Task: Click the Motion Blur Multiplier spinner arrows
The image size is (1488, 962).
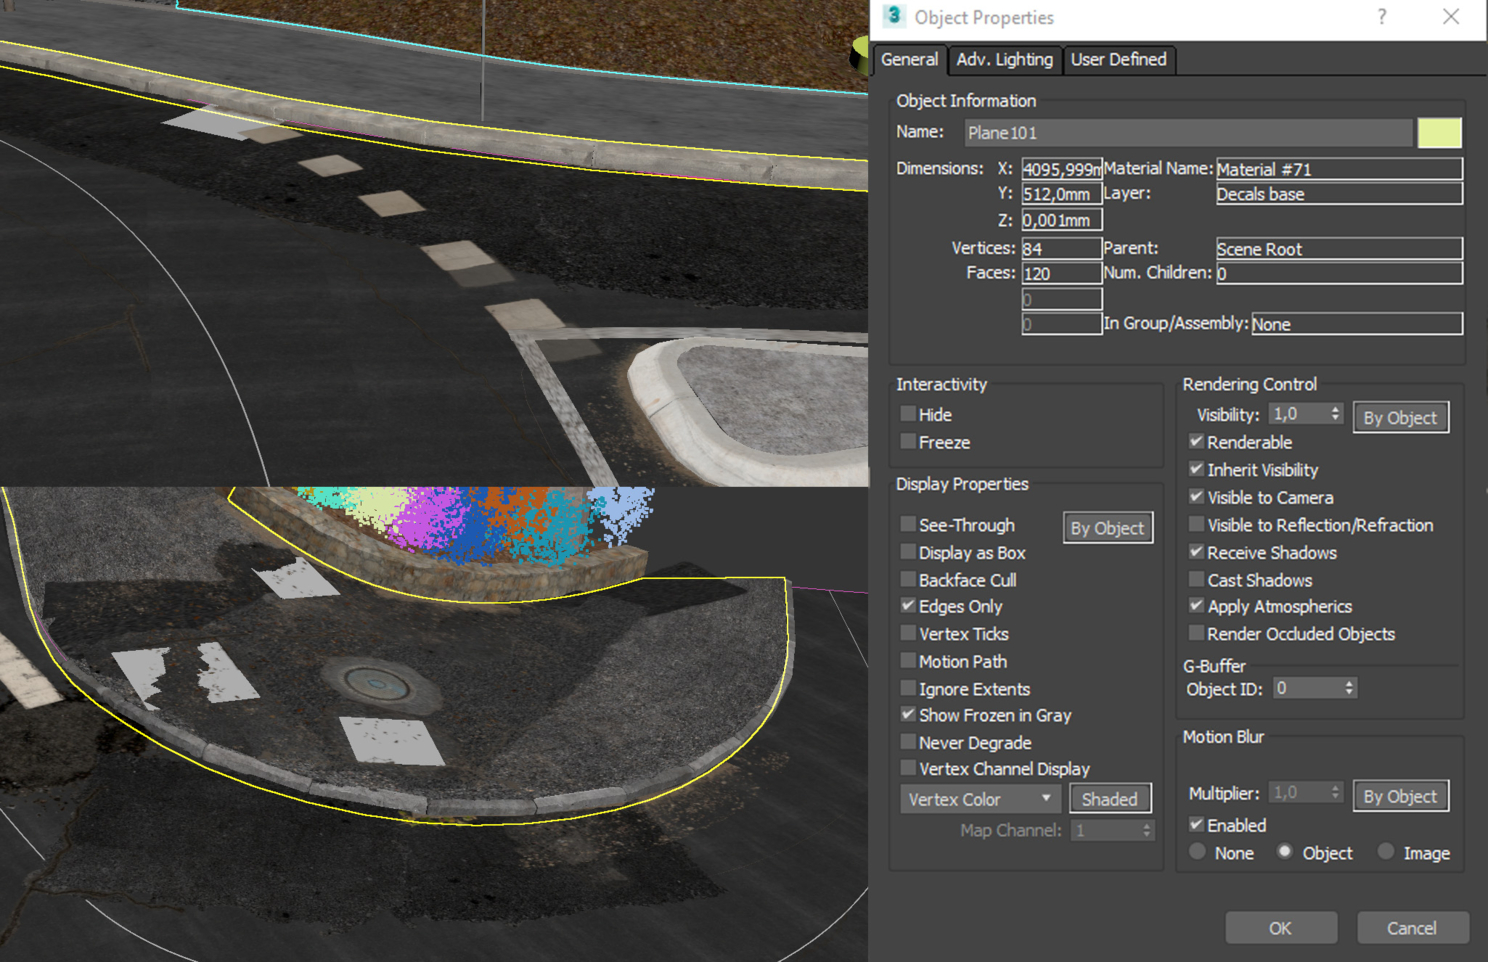Action: (x=1334, y=793)
